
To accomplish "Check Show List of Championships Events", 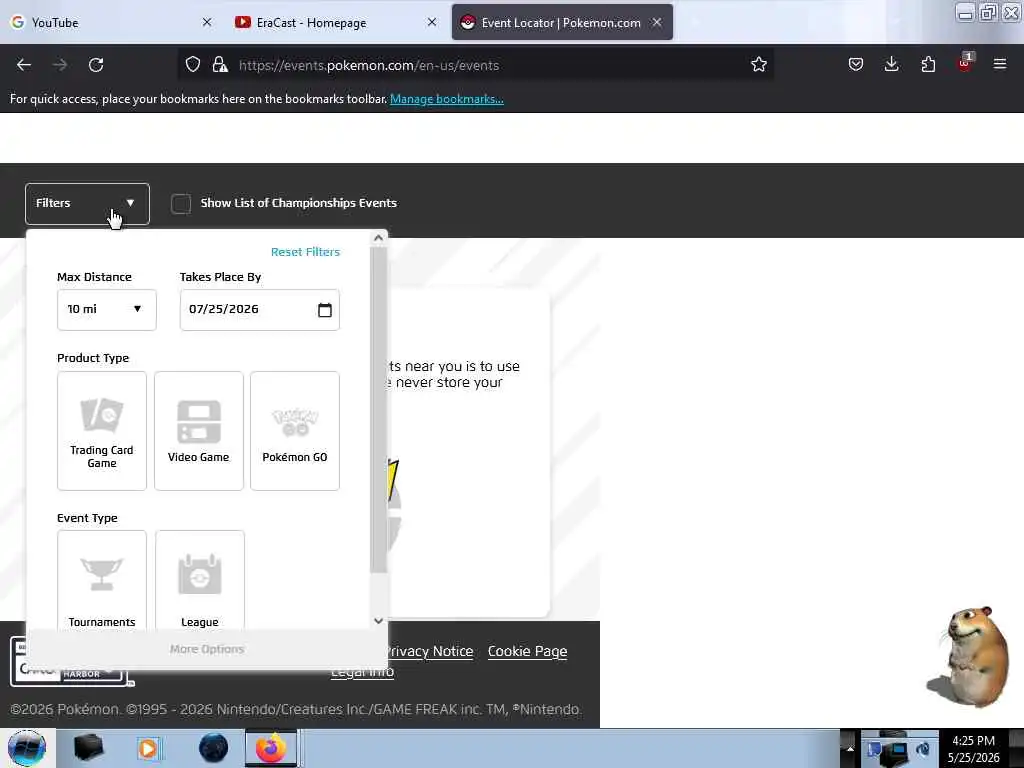I will (181, 204).
